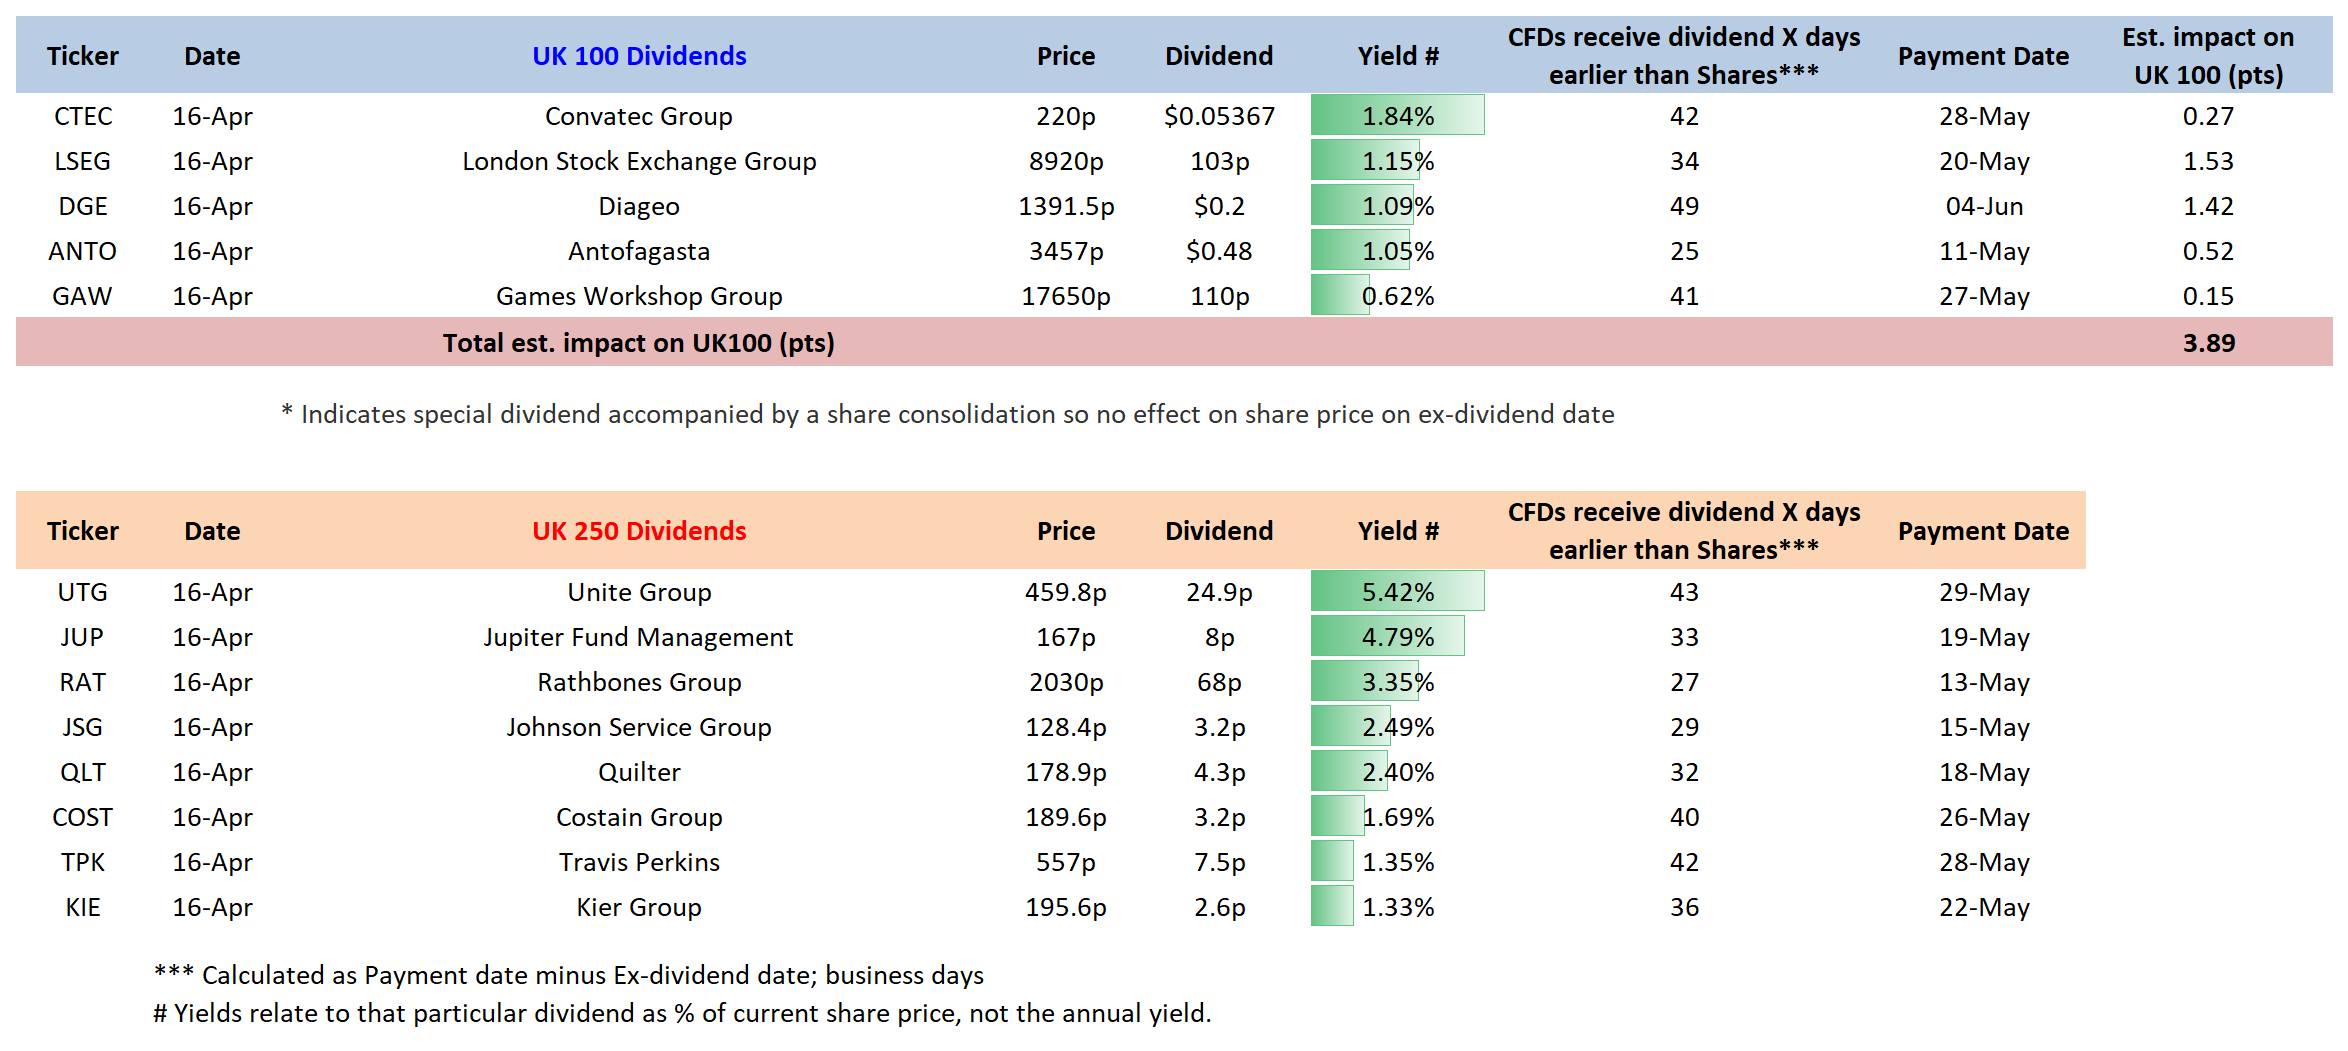Select the CTEC ticker cell
The image size is (2348, 1051).
click(83, 116)
